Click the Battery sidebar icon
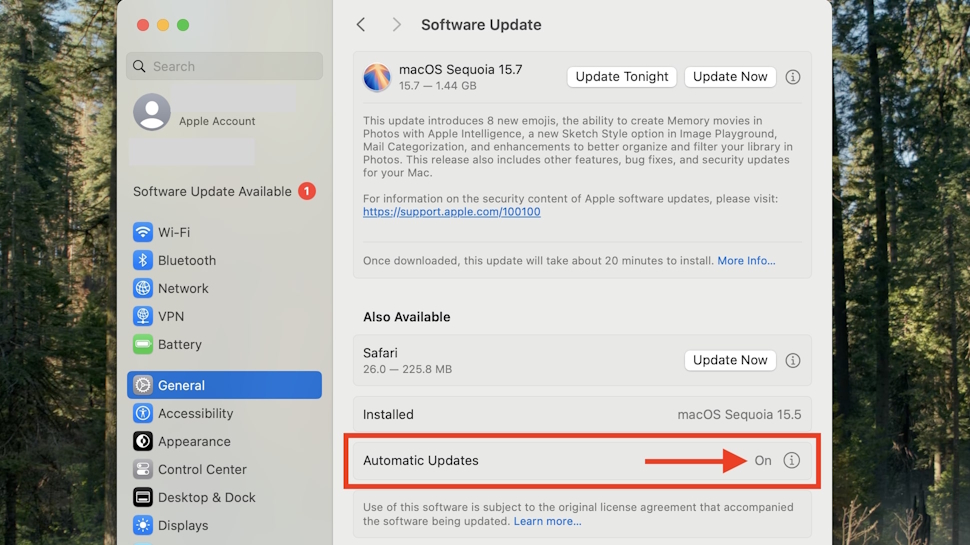This screenshot has width=970, height=545. click(x=143, y=344)
